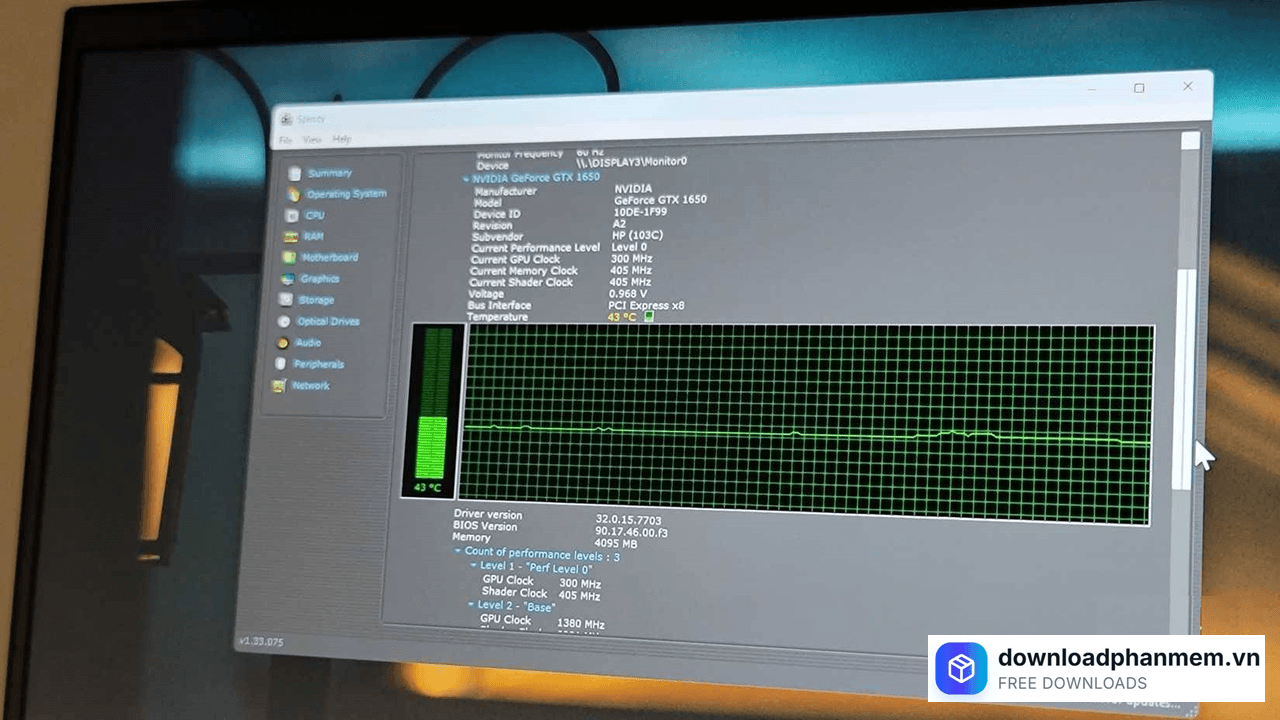Click the Subvendor value HP (103C)
Screen dimensions: 1280x720
tap(638, 235)
